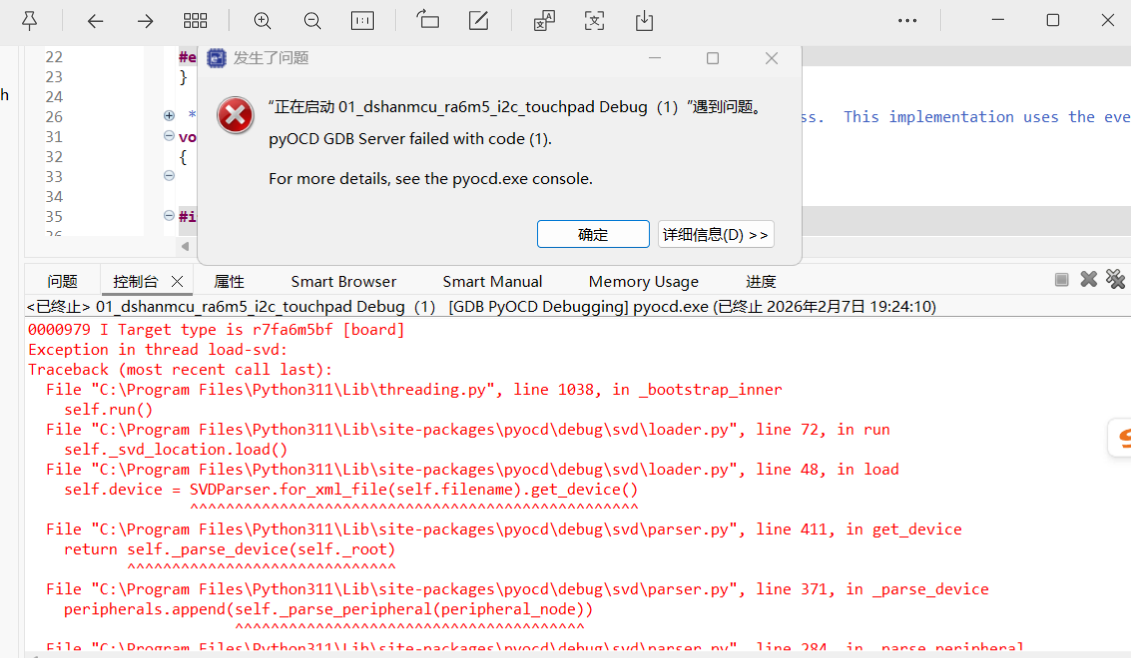The image size is (1131, 658).
Task: Collapse the function block at line 31
Action: point(169,136)
